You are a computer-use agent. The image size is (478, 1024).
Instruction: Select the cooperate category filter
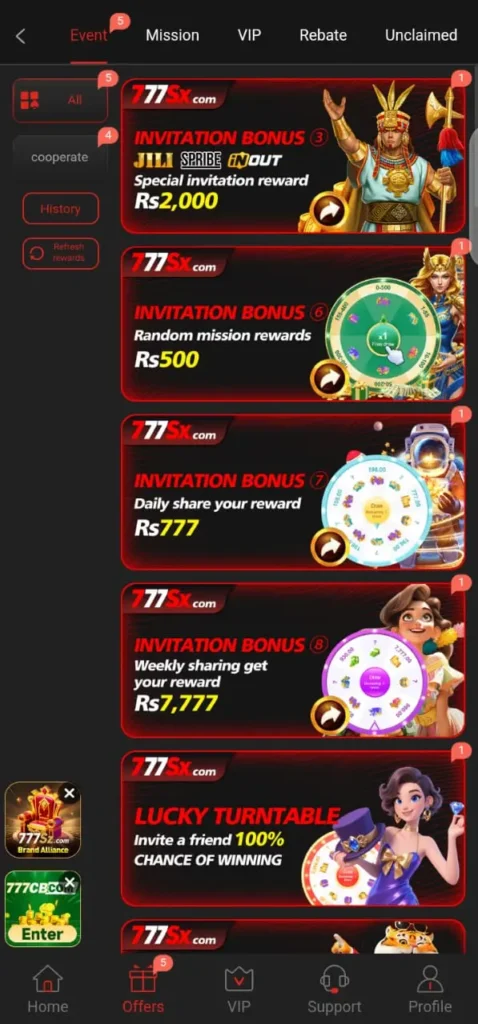tap(60, 157)
